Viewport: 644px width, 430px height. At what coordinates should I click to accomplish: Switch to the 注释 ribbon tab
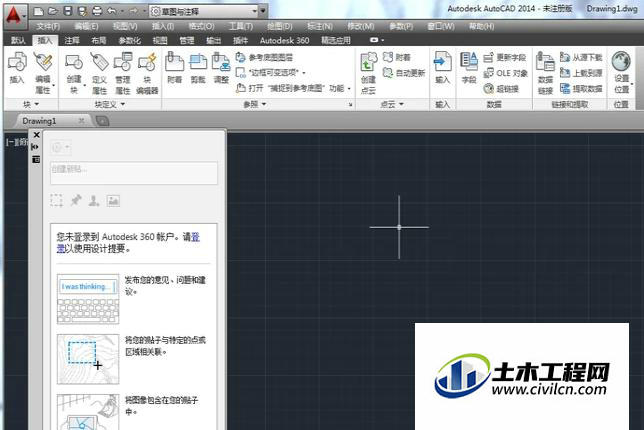coord(72,40)
